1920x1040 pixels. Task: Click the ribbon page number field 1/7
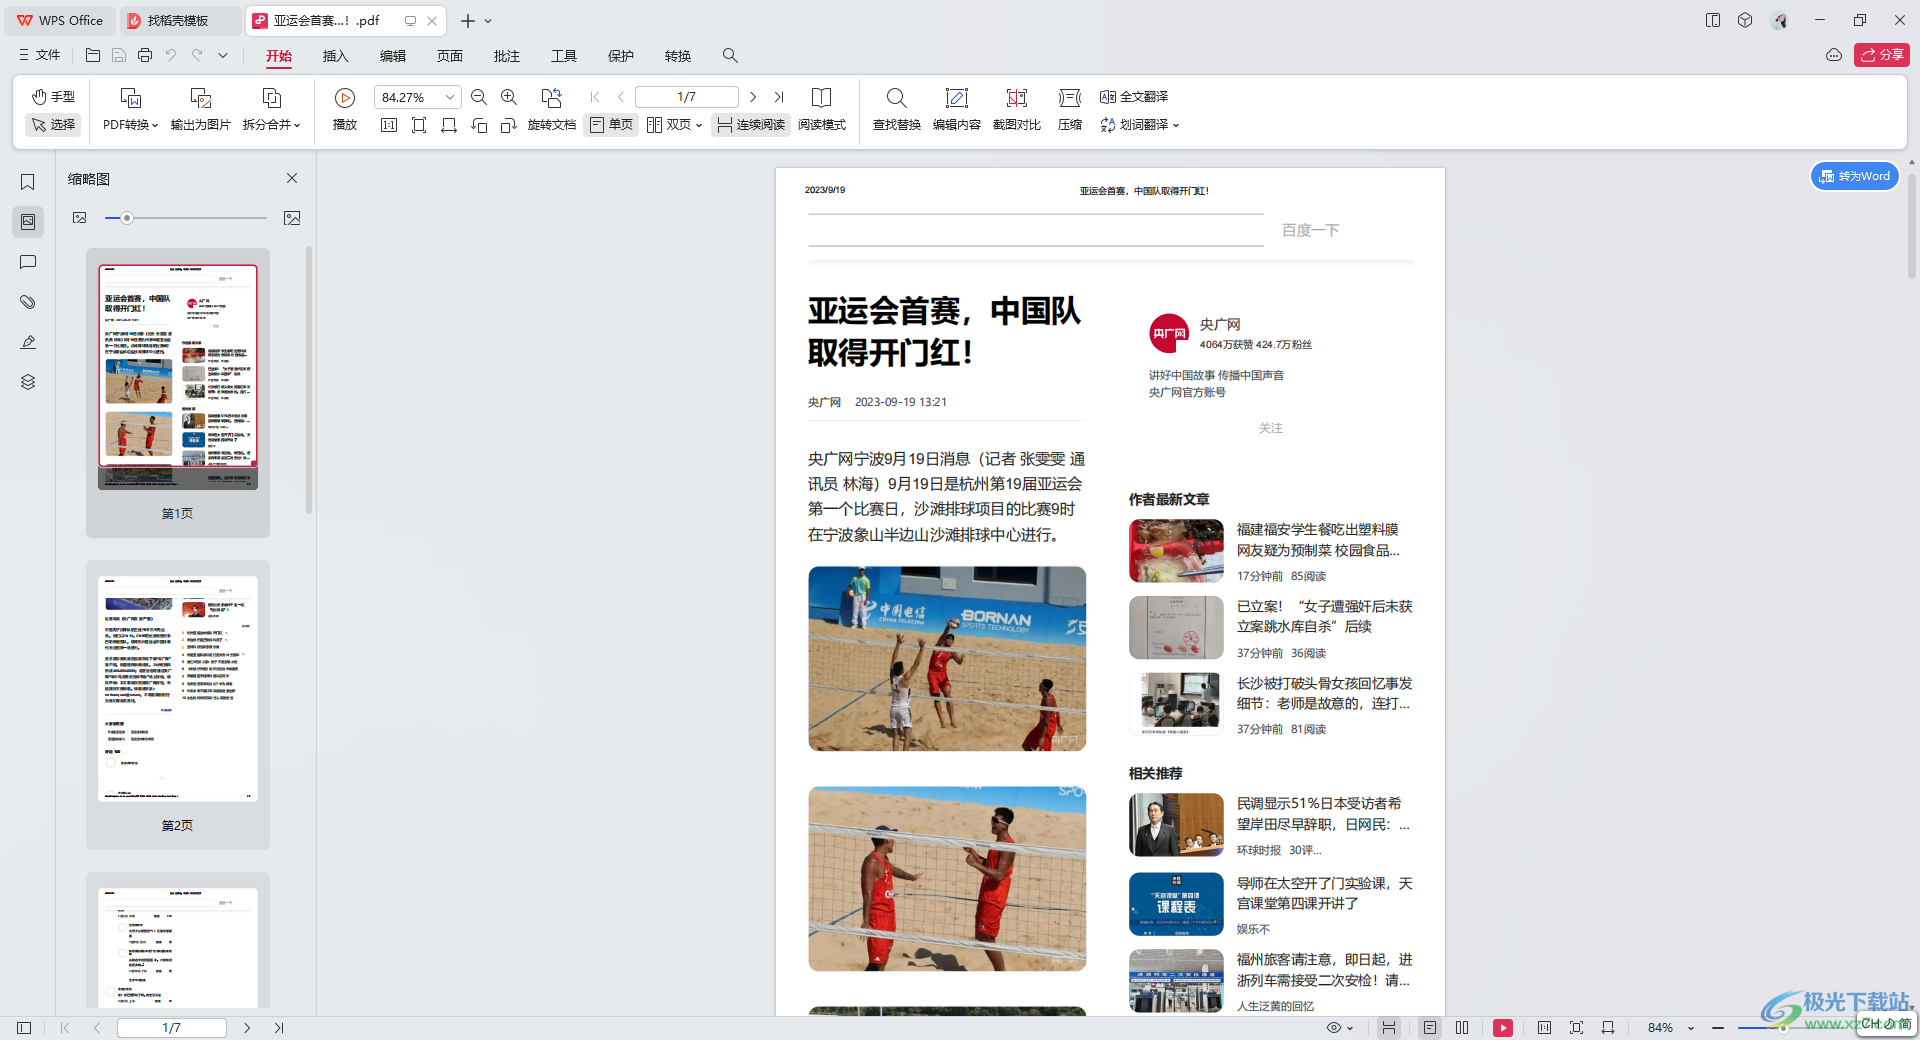686,97
